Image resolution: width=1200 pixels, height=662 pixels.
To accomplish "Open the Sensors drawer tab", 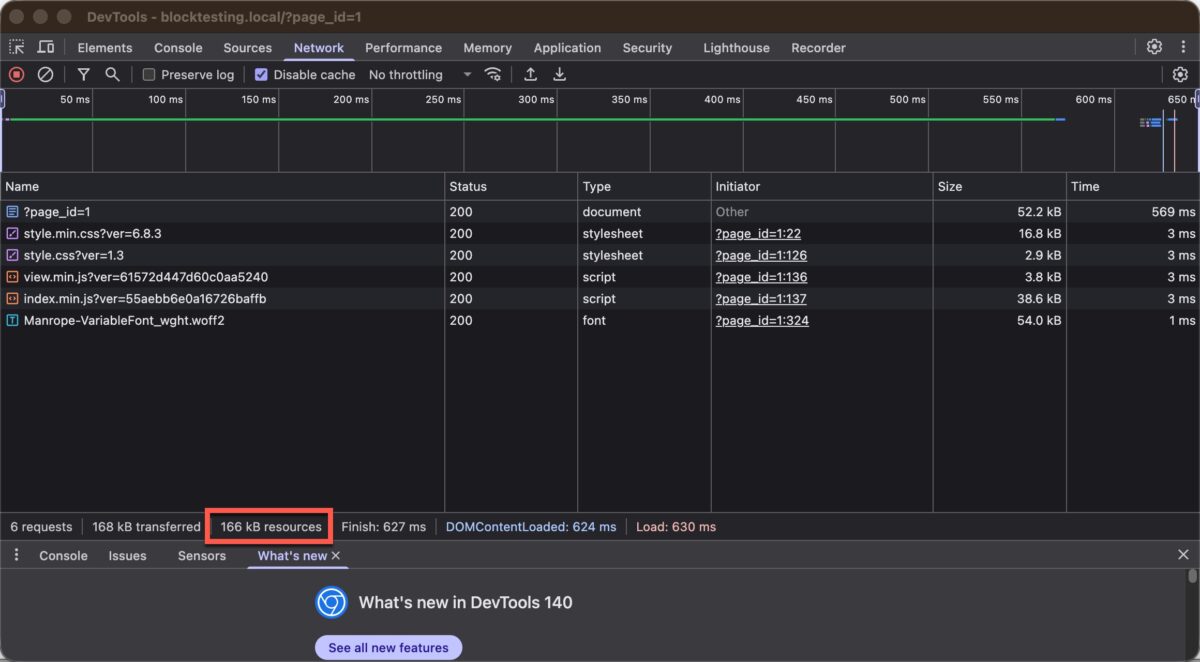I will [201, 555].
